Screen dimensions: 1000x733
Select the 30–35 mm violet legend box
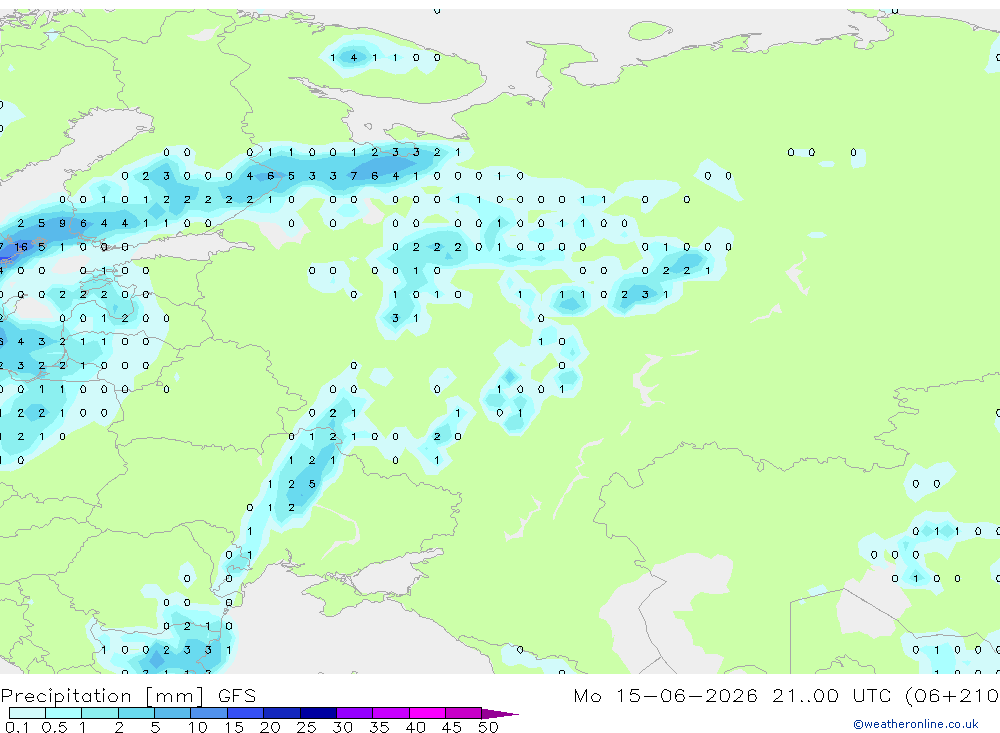[355, 713]
